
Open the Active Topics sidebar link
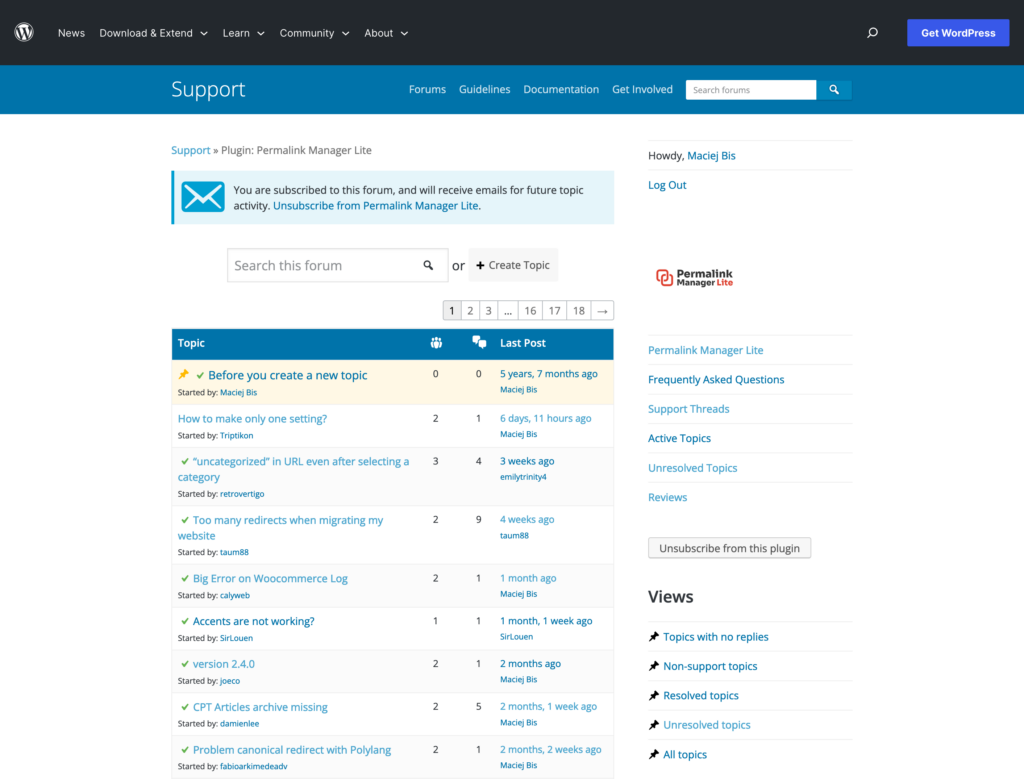pyautogui.click(x=679, y=438)
